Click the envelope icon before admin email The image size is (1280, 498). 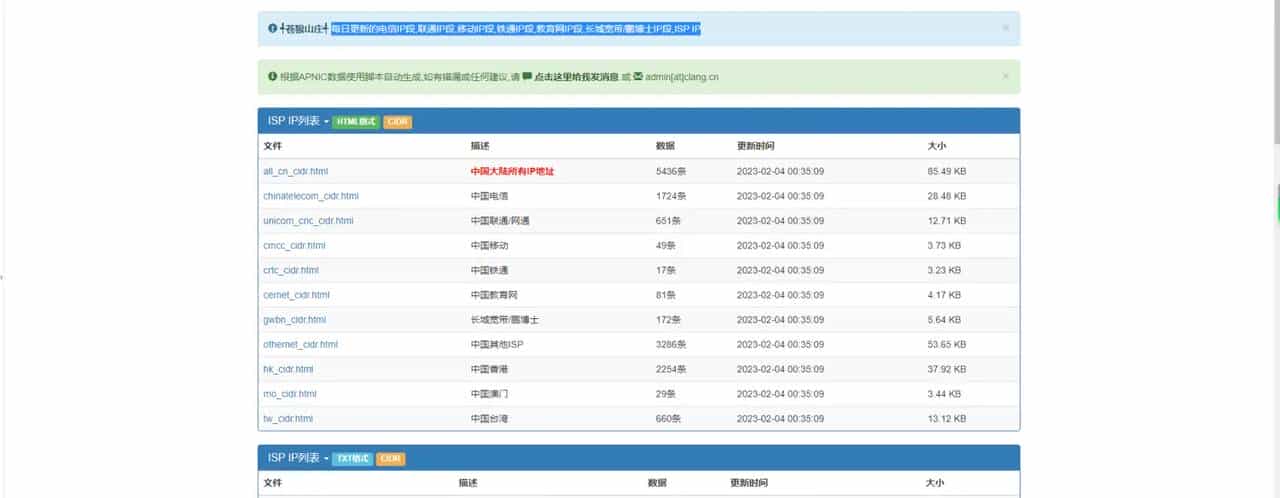click(x=638, y=76)
